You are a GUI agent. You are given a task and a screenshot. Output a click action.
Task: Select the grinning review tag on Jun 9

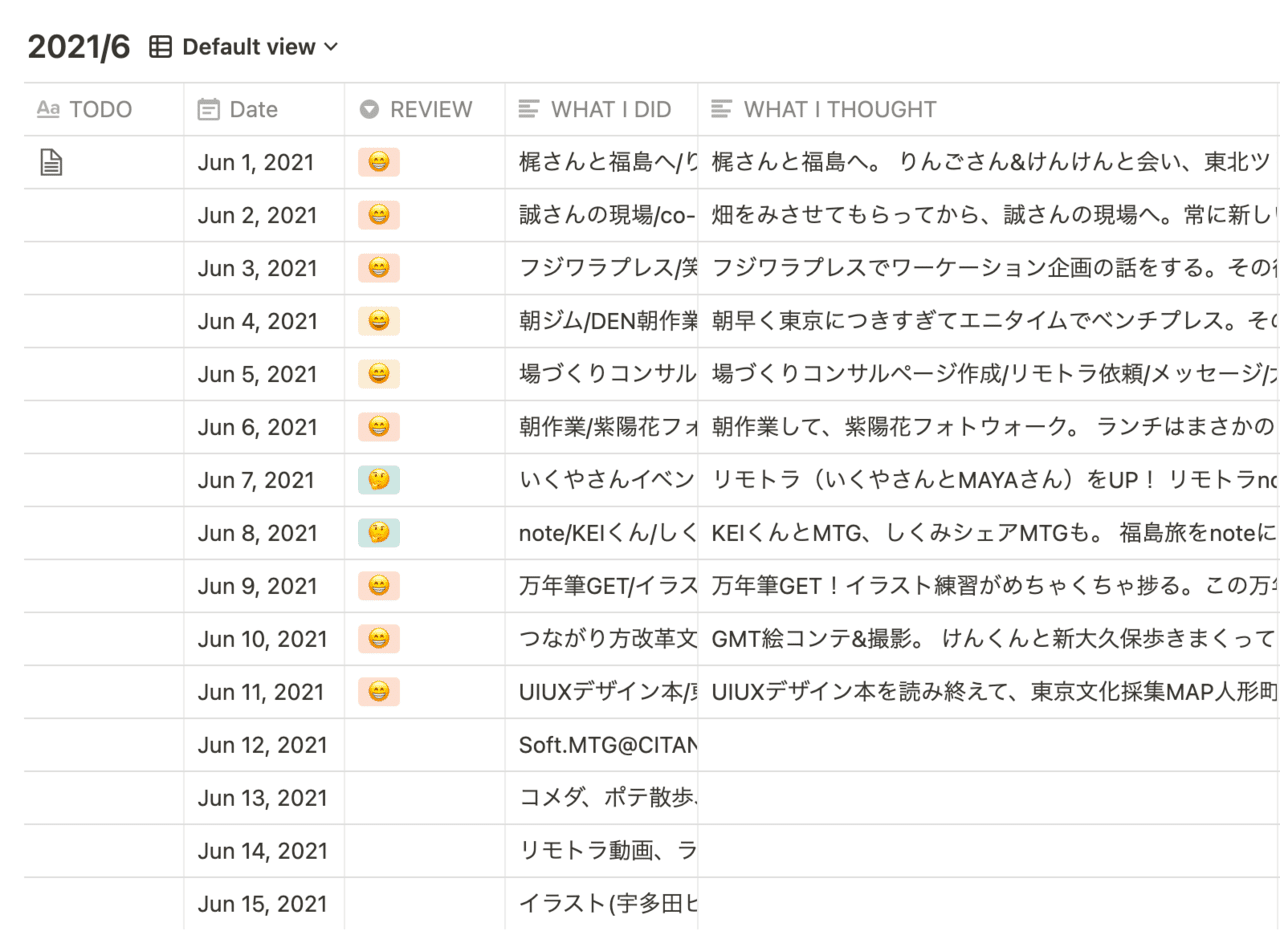click(x=378, y=586)
